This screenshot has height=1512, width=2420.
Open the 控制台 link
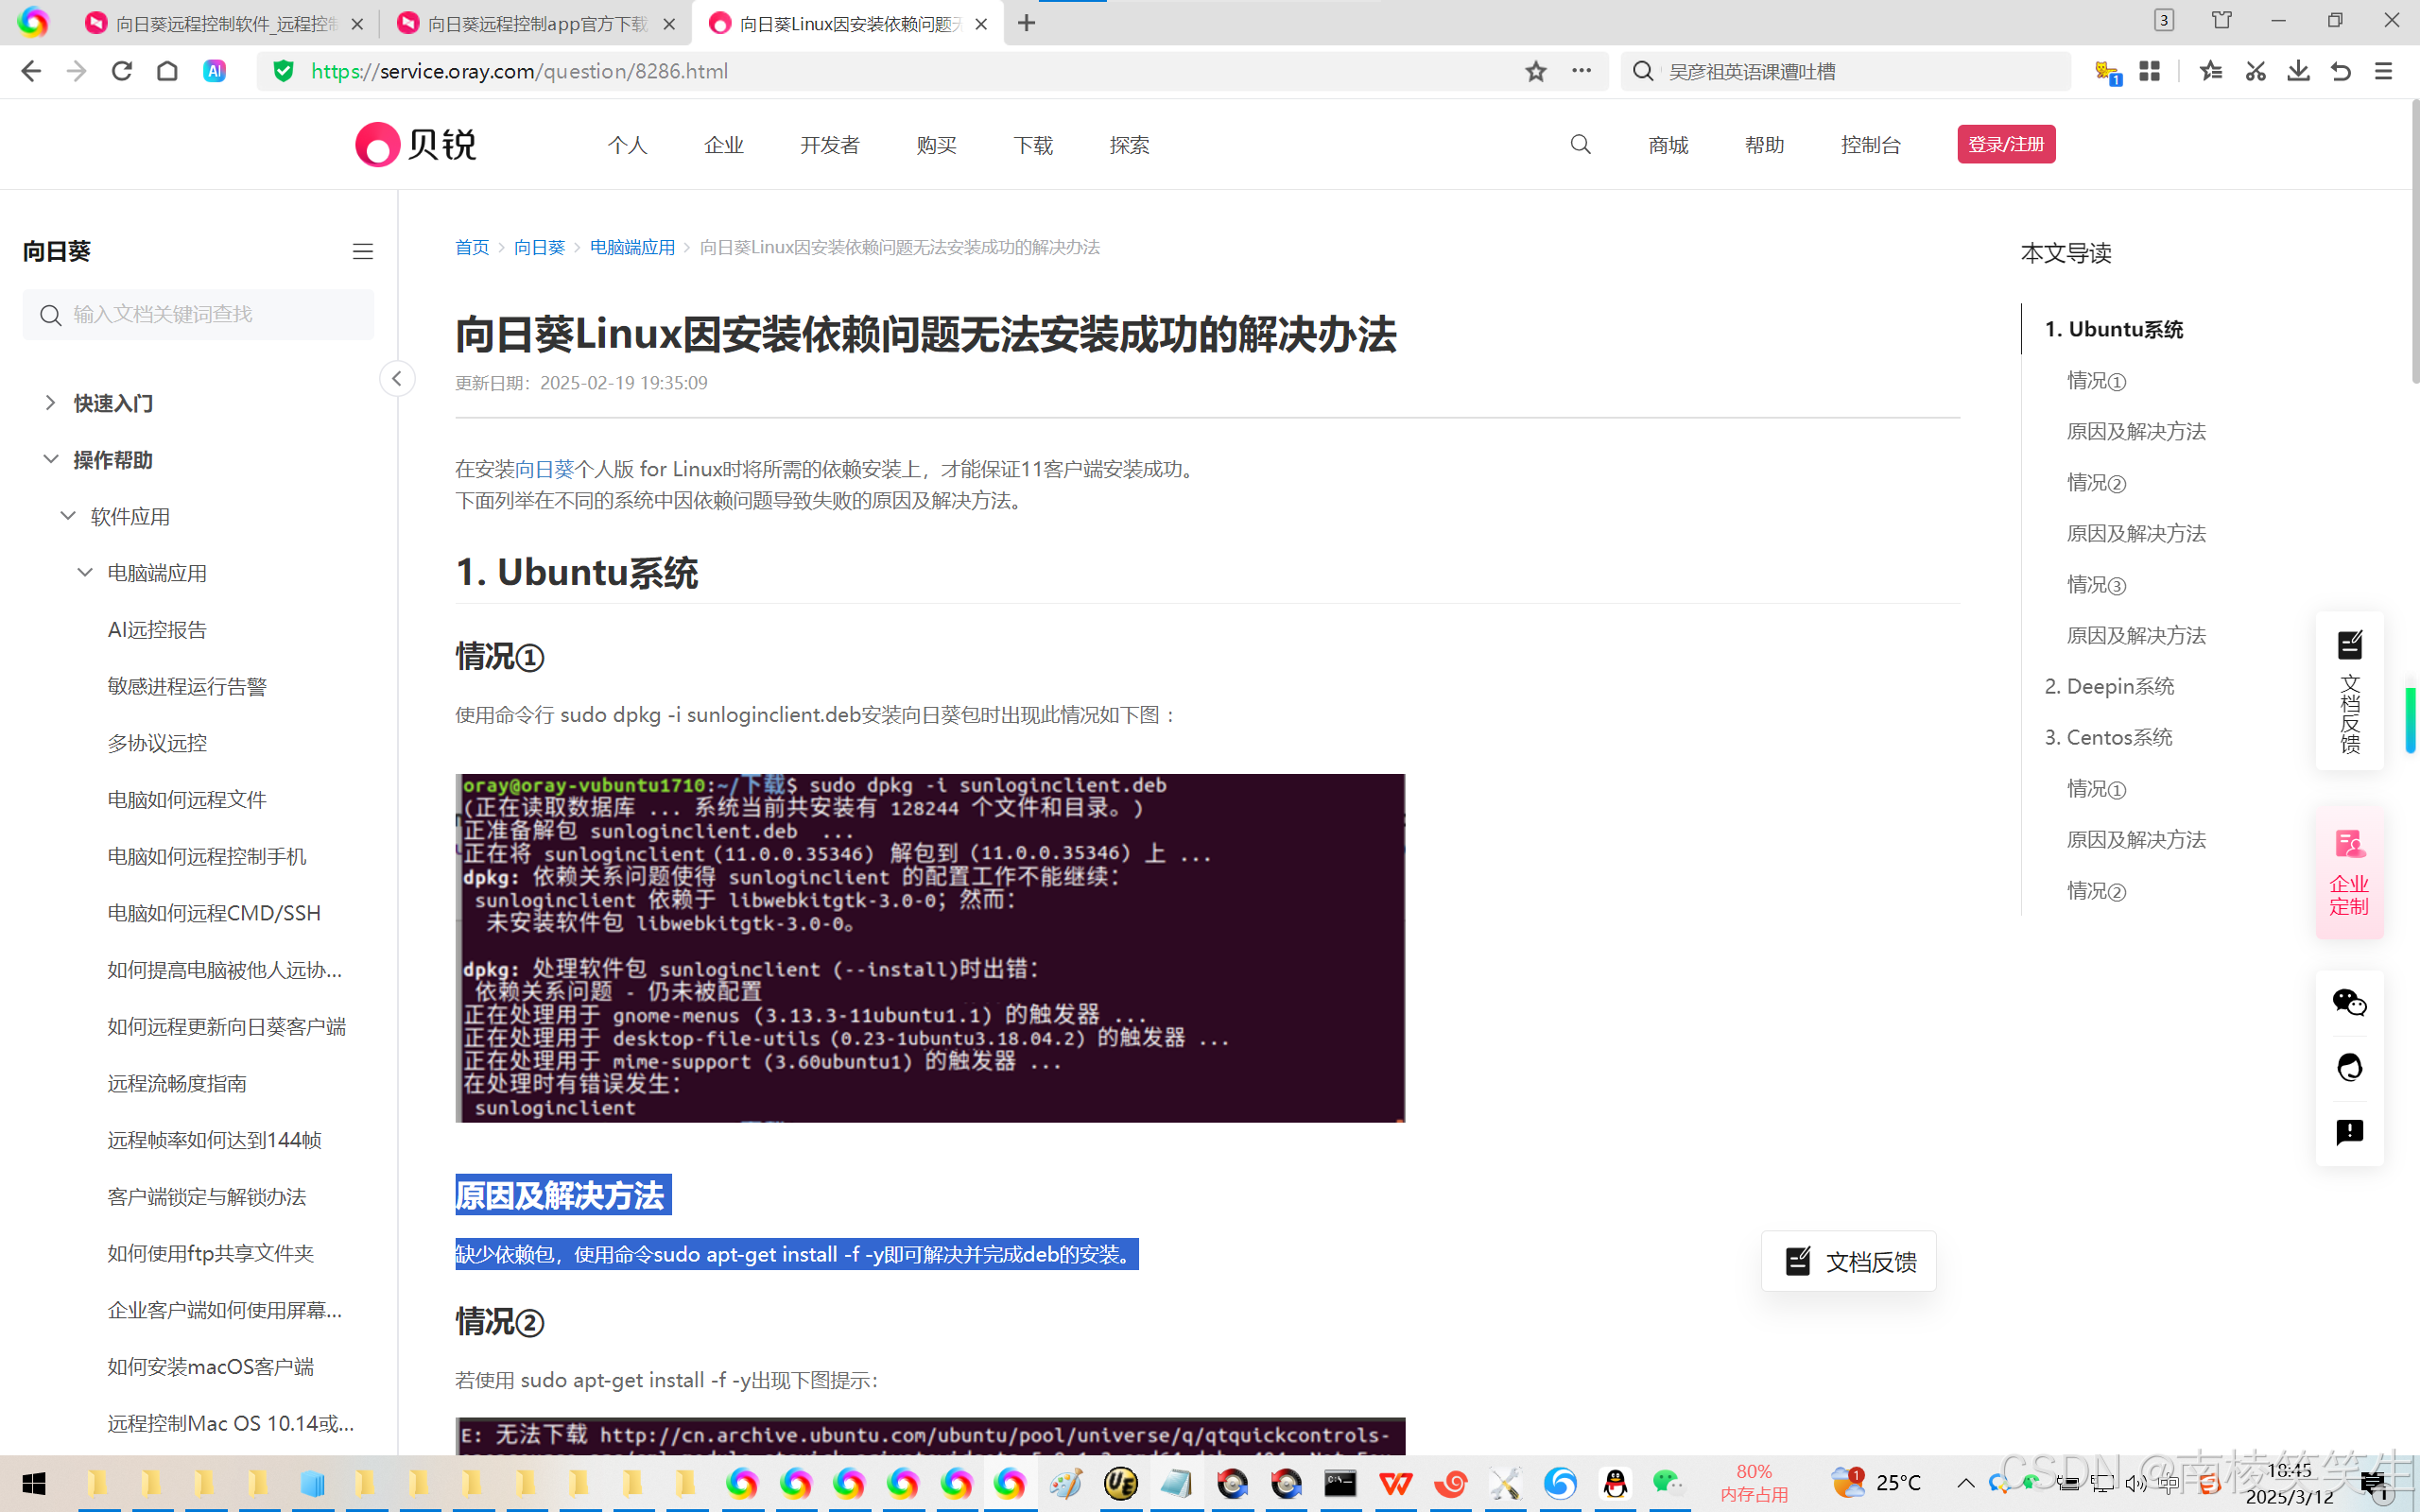(1870, 145)
